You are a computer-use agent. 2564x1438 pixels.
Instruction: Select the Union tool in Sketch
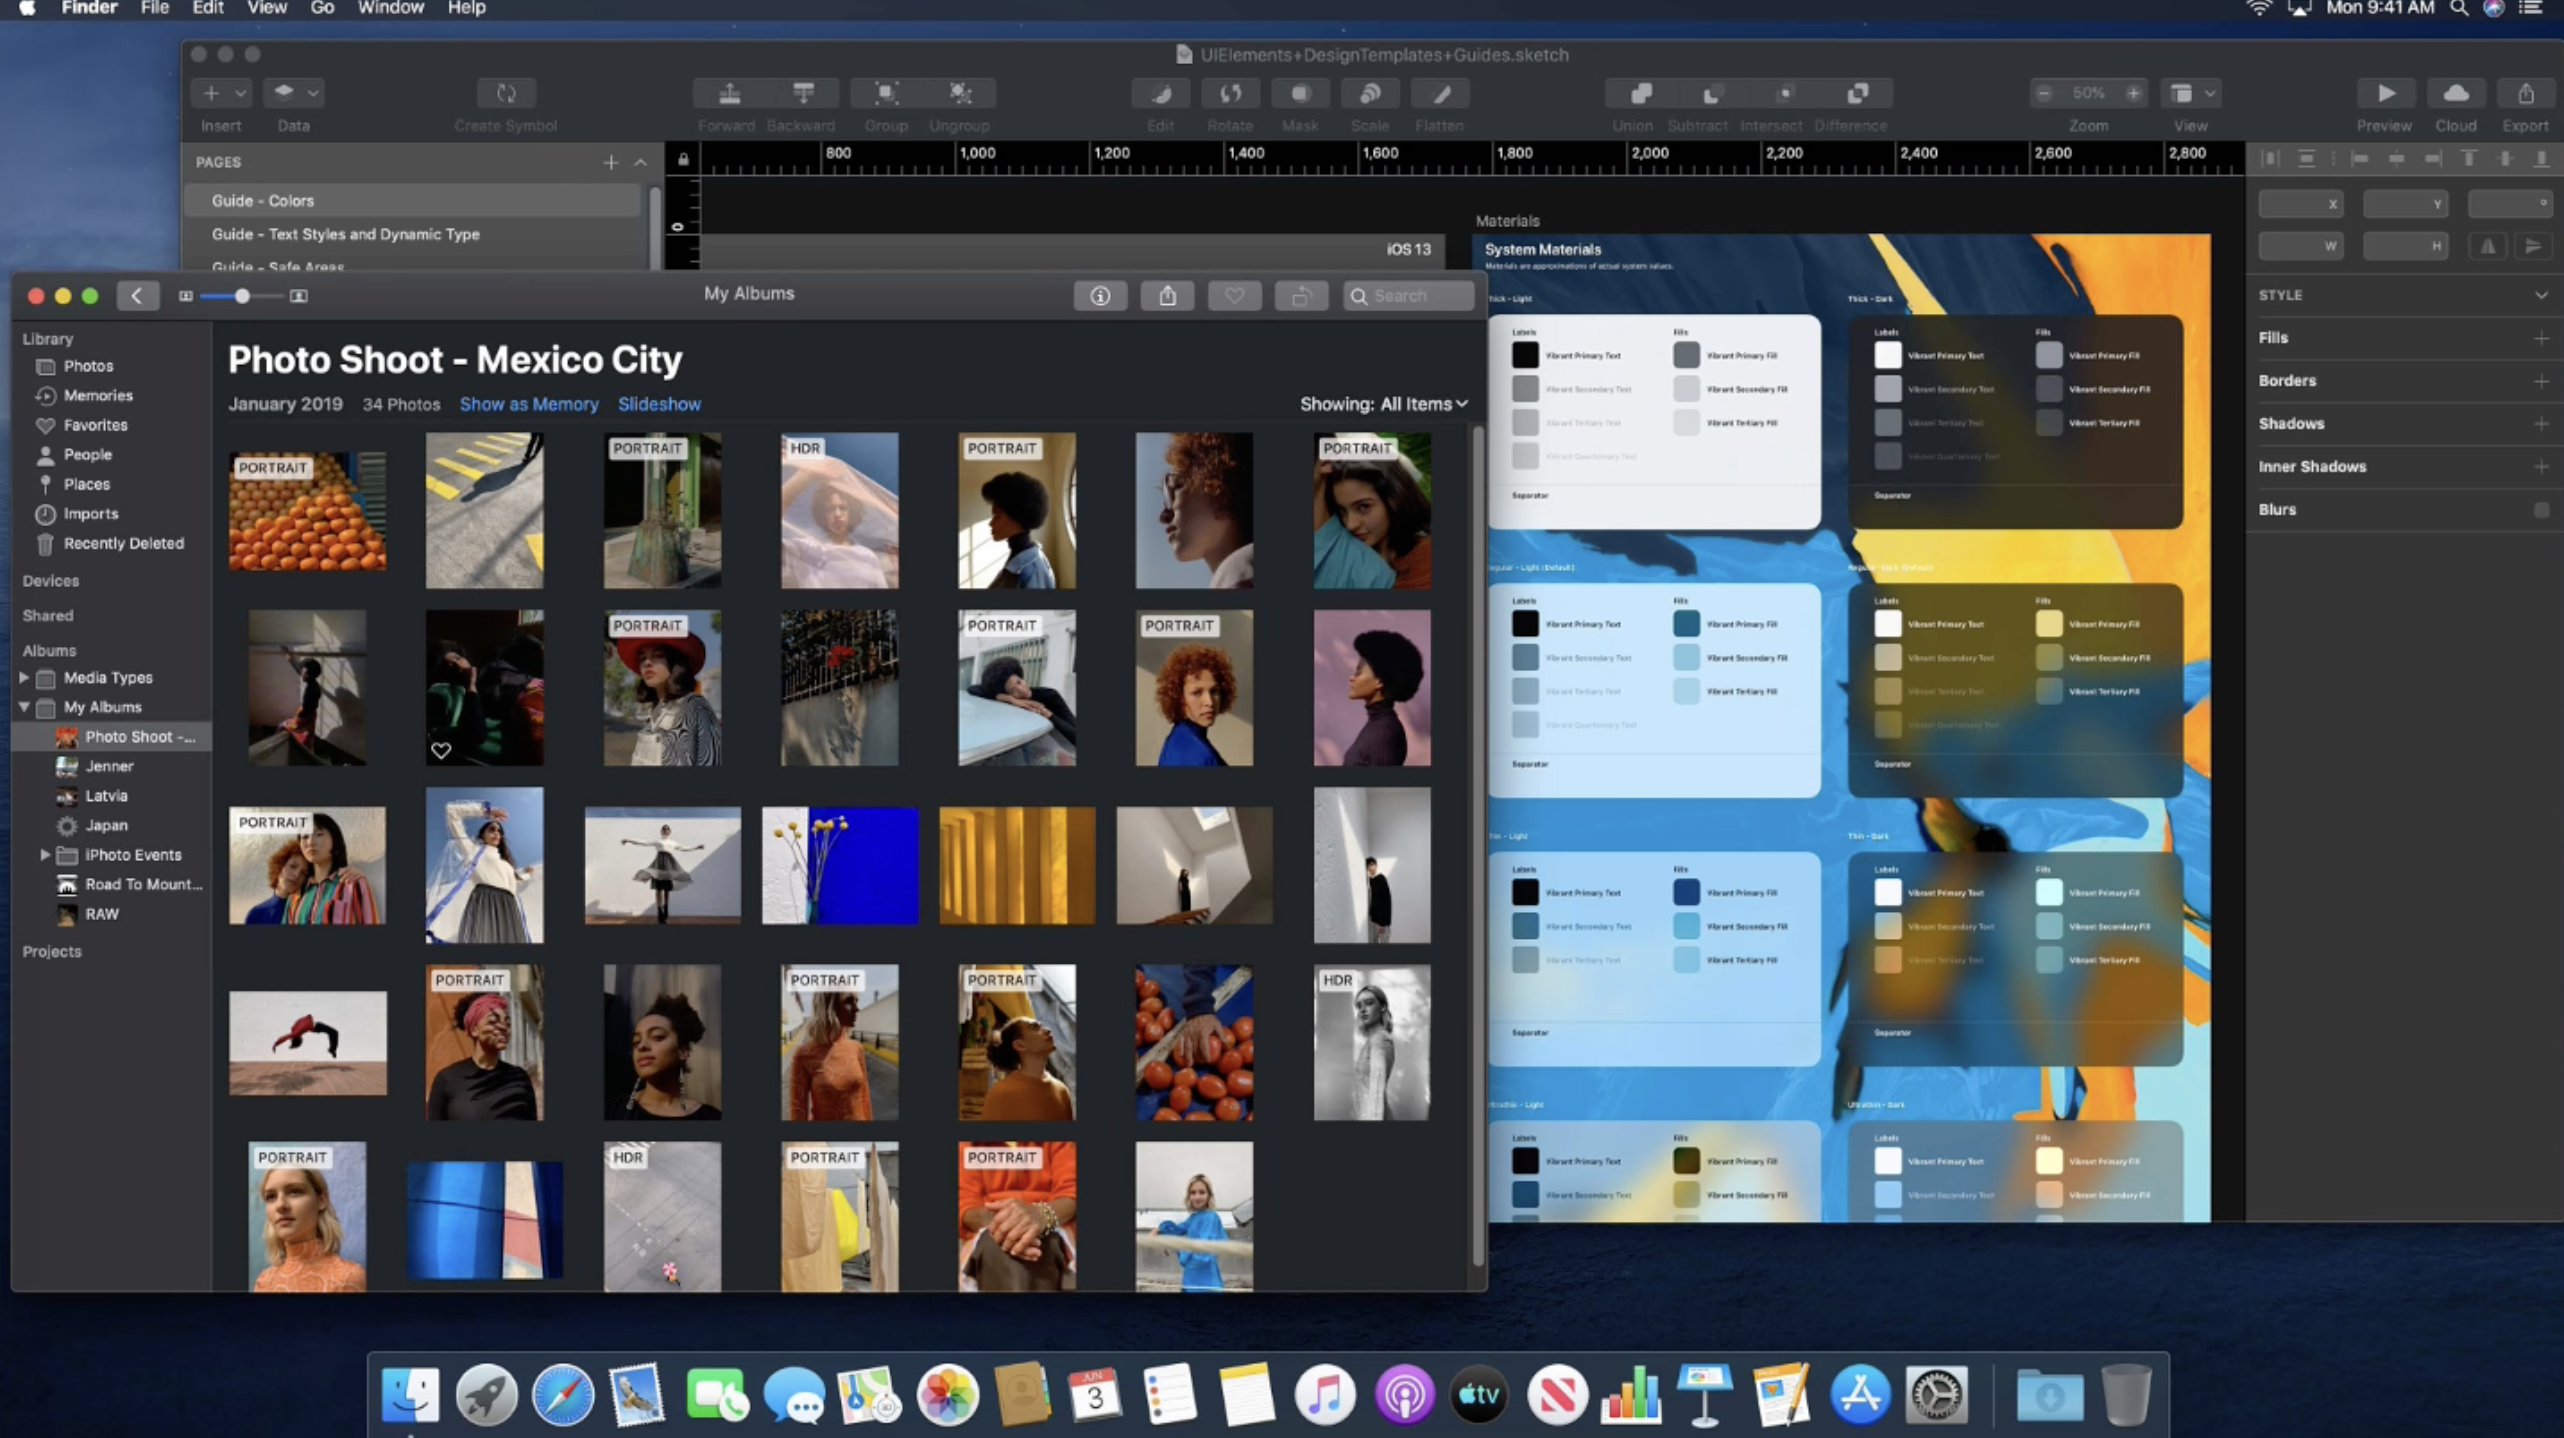pyautogui.click(x=1639, y=94)
